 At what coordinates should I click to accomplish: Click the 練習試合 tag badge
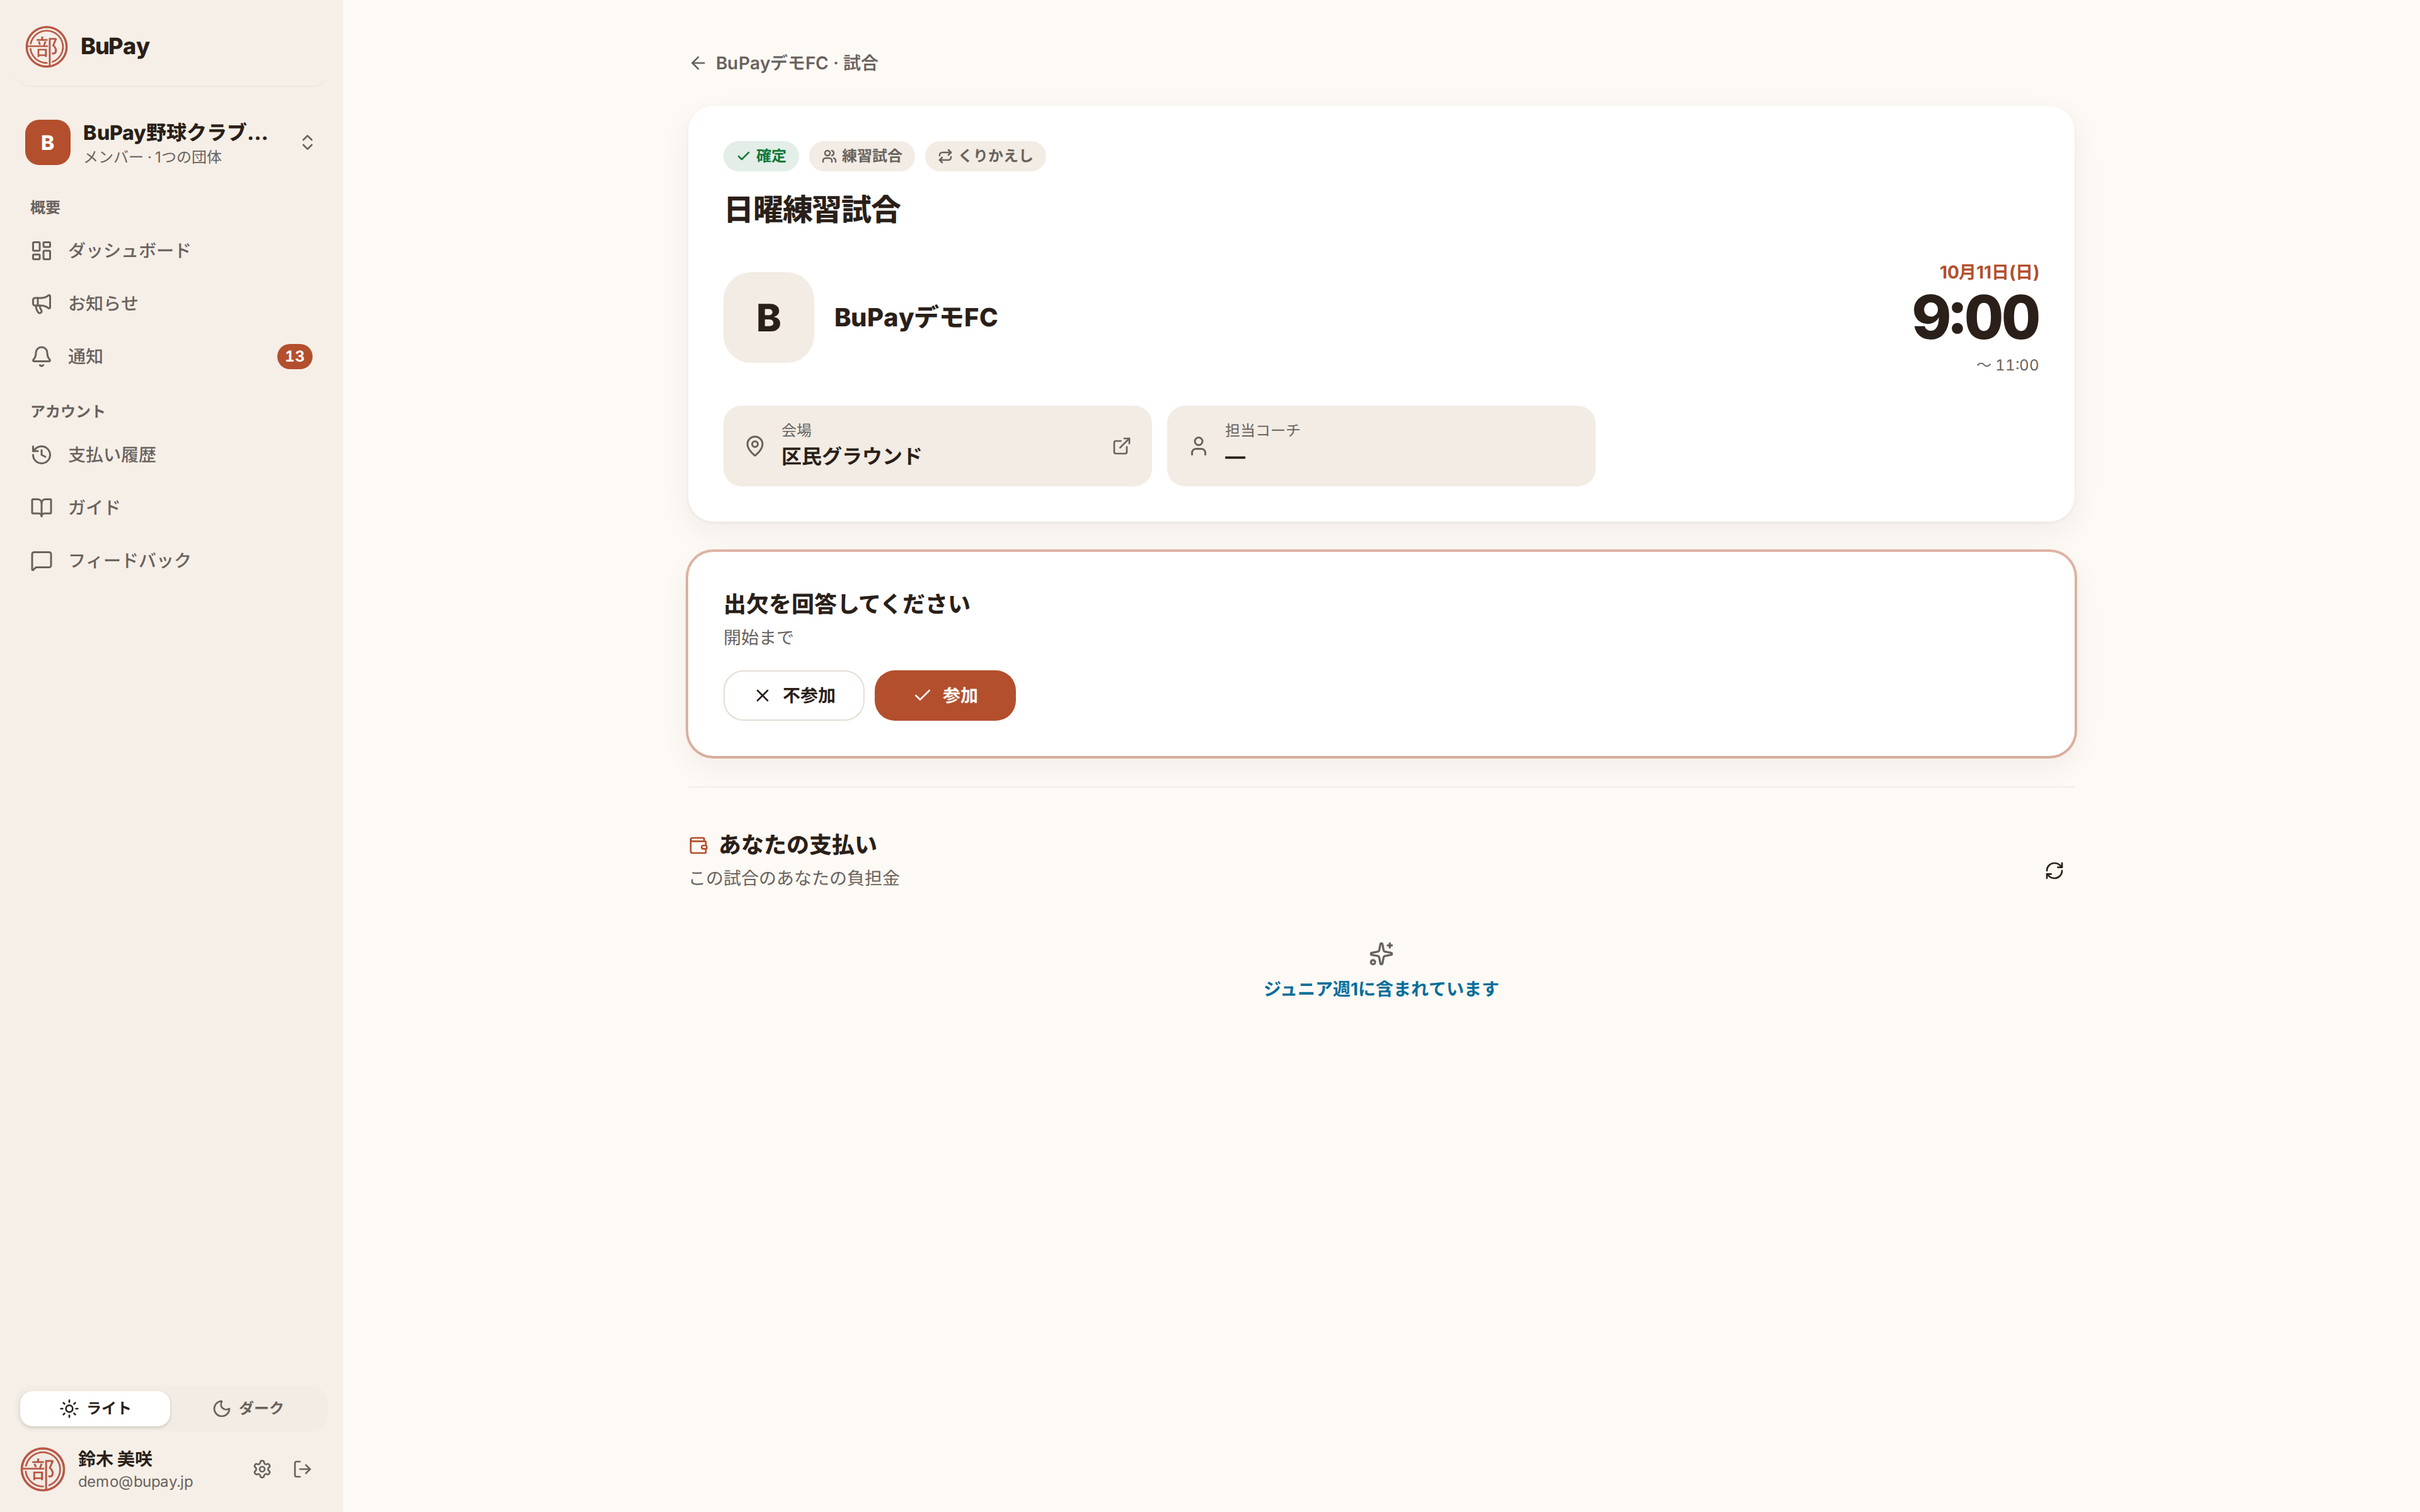[862, 156]
